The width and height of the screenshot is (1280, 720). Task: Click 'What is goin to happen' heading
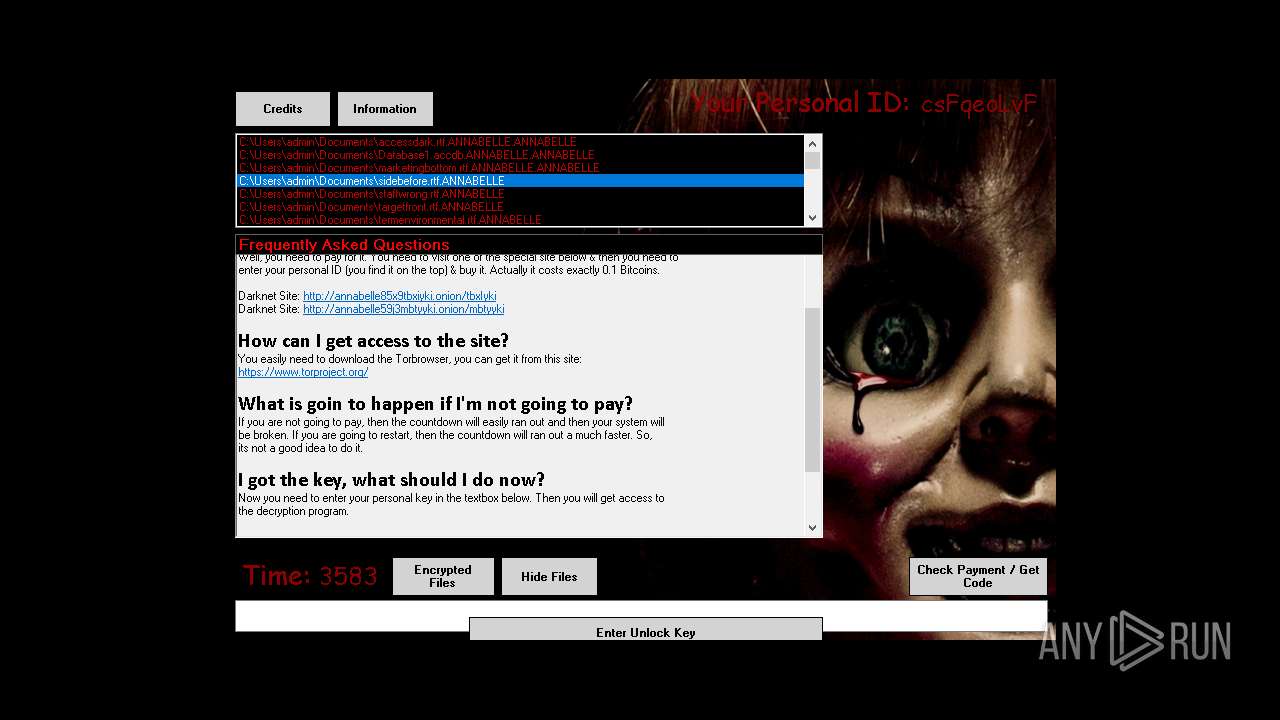point(435,404)
